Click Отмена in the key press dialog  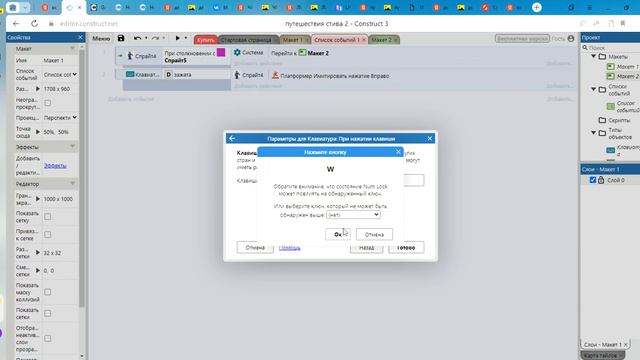374,234
